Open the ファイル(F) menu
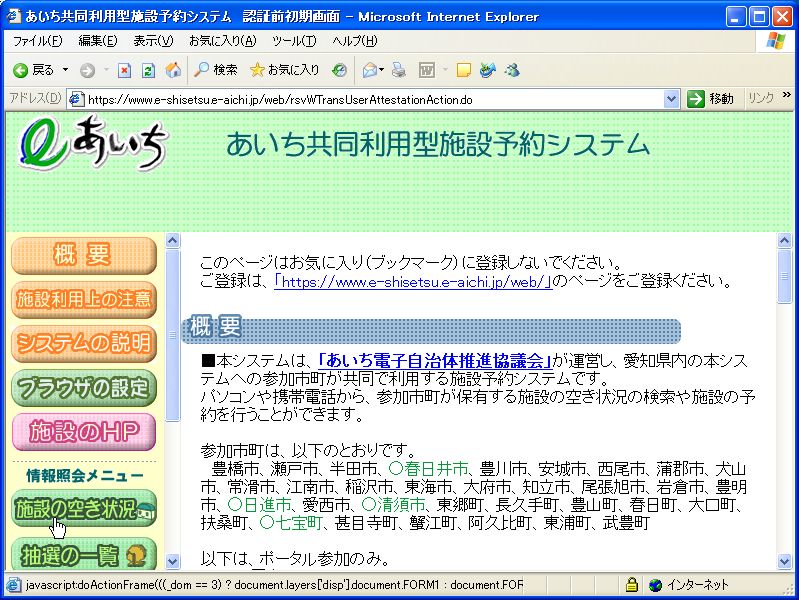Screen dimensions: 799x600 click(37, 41)
